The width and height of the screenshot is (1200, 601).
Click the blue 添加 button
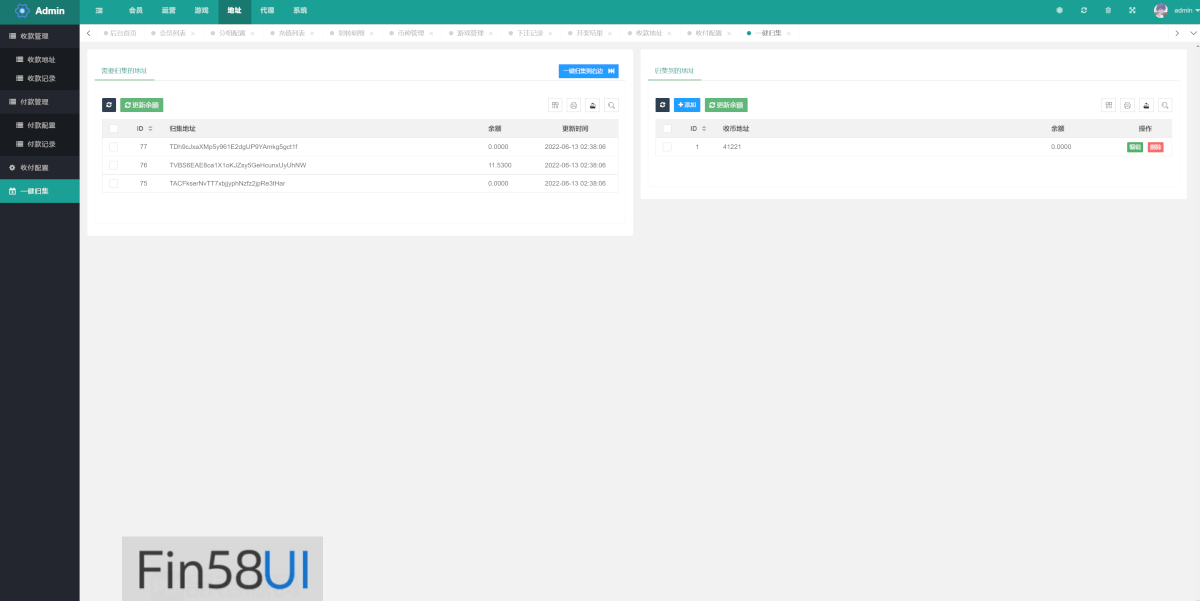point(687,105)
